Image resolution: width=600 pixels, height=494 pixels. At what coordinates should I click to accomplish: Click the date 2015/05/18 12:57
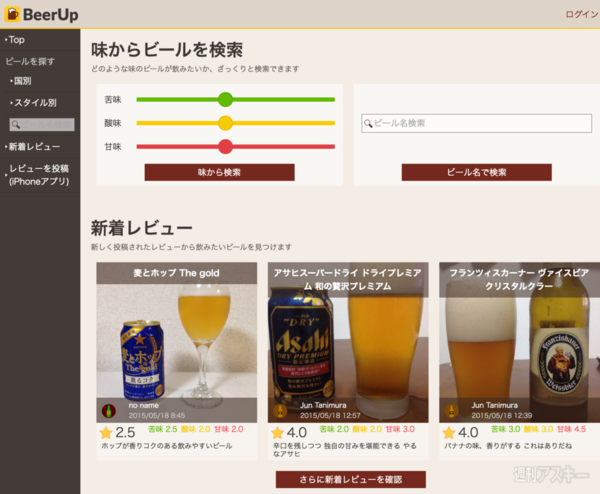pos(330,416)
